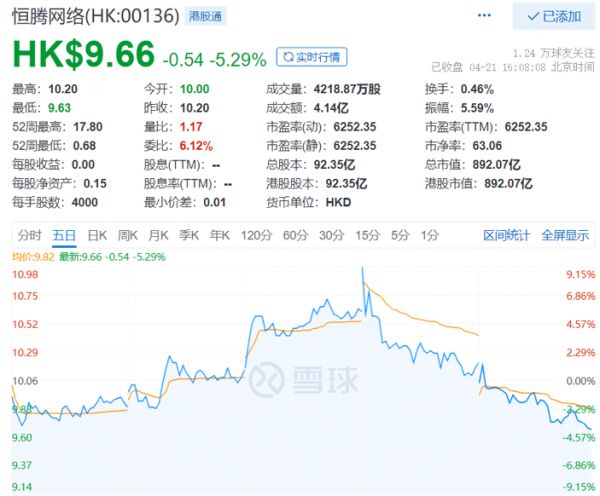Screen dimensions: 600x496
Task: Show the 日K candlestick chart
Action: pyautogui.click(x=97, y=235)
